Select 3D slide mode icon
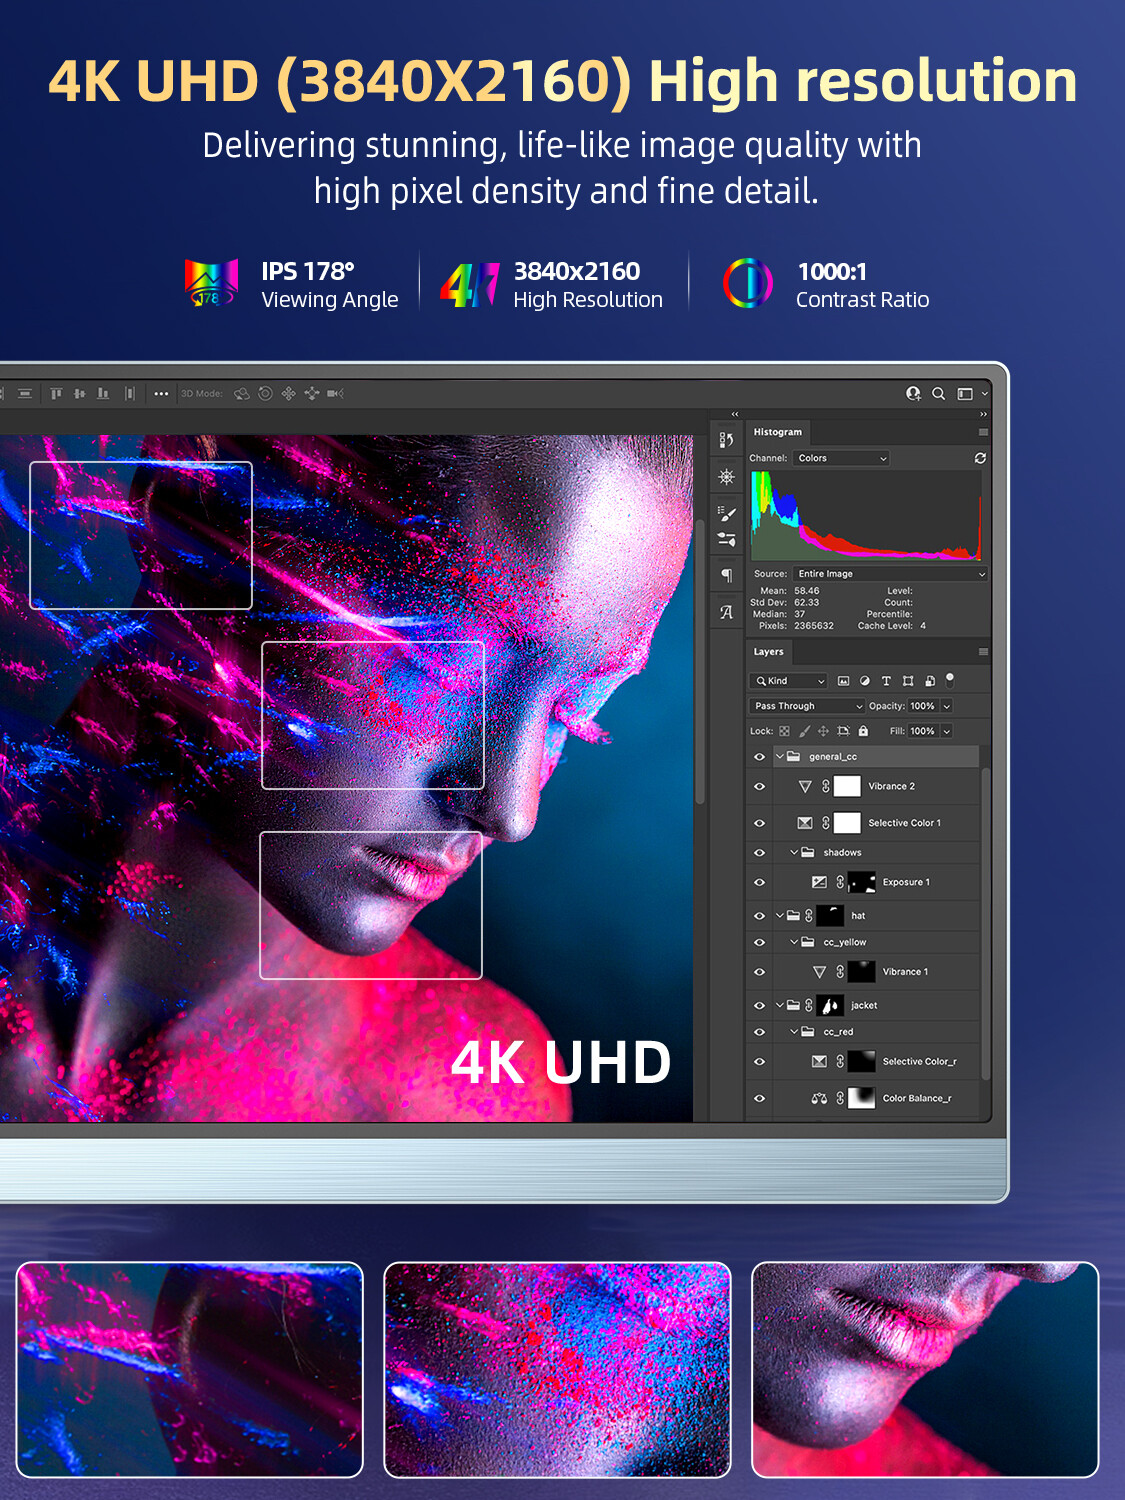 tap(311, 394)
